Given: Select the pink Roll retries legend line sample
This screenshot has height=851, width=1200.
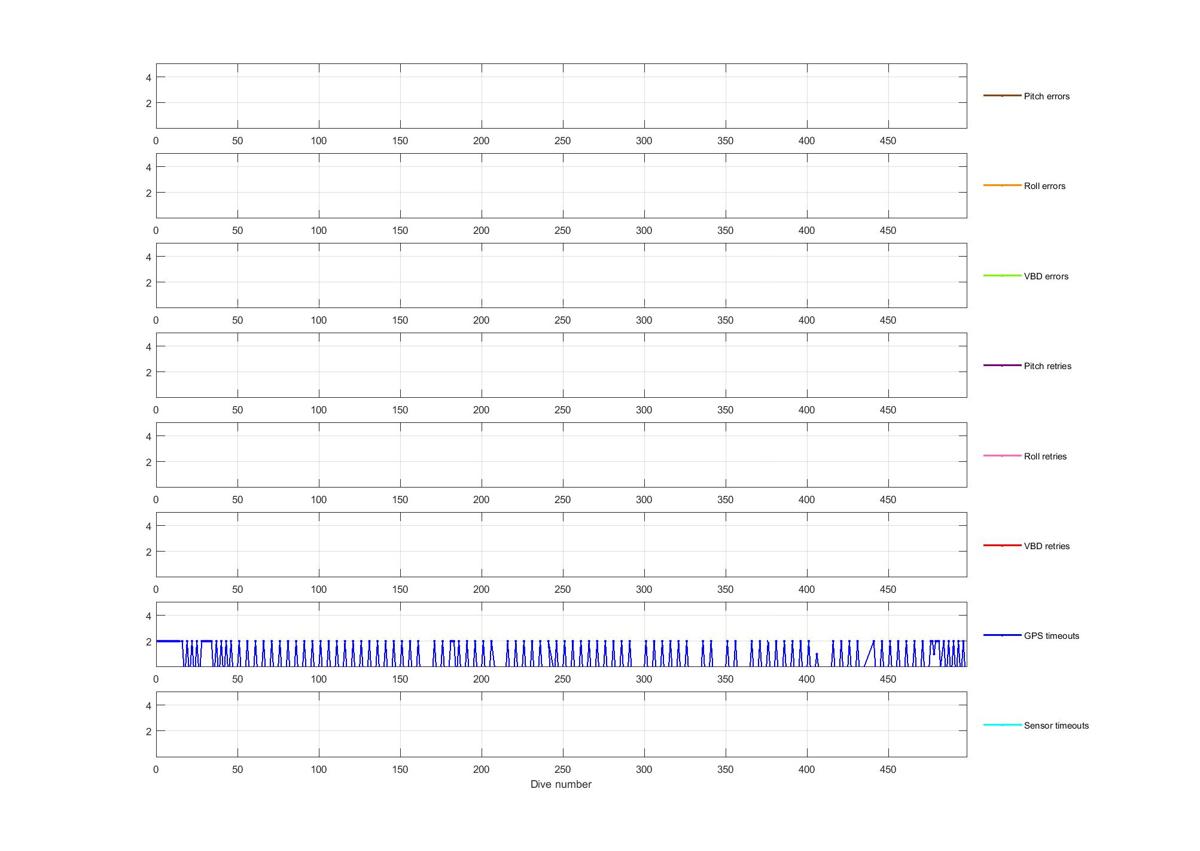Looking at the screenshot, I should (1002, 456).
